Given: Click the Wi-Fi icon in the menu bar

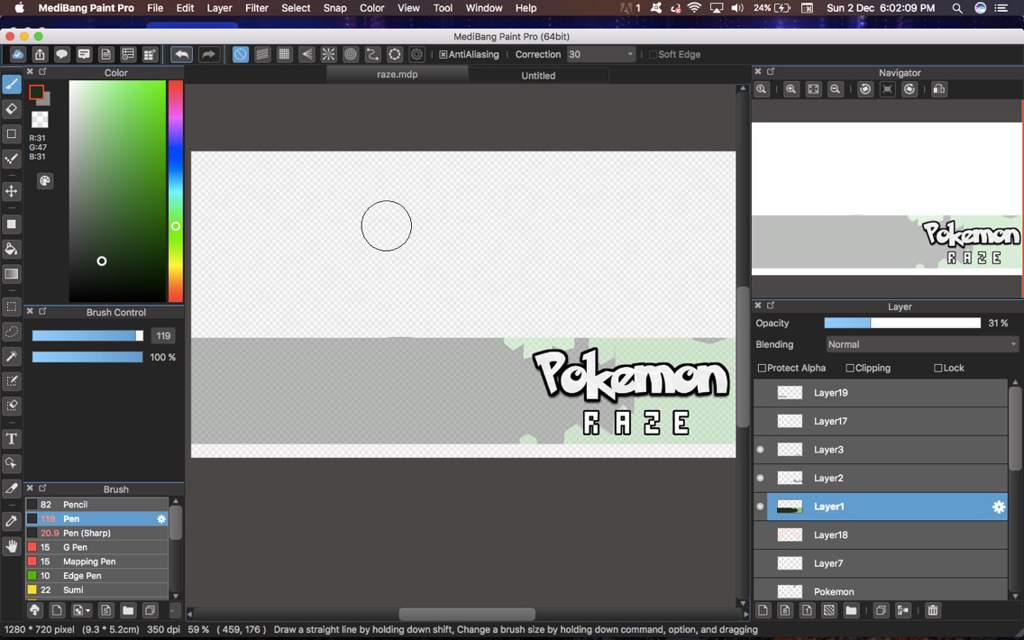Looking at the screenshot, I should (x=694, y=8).
